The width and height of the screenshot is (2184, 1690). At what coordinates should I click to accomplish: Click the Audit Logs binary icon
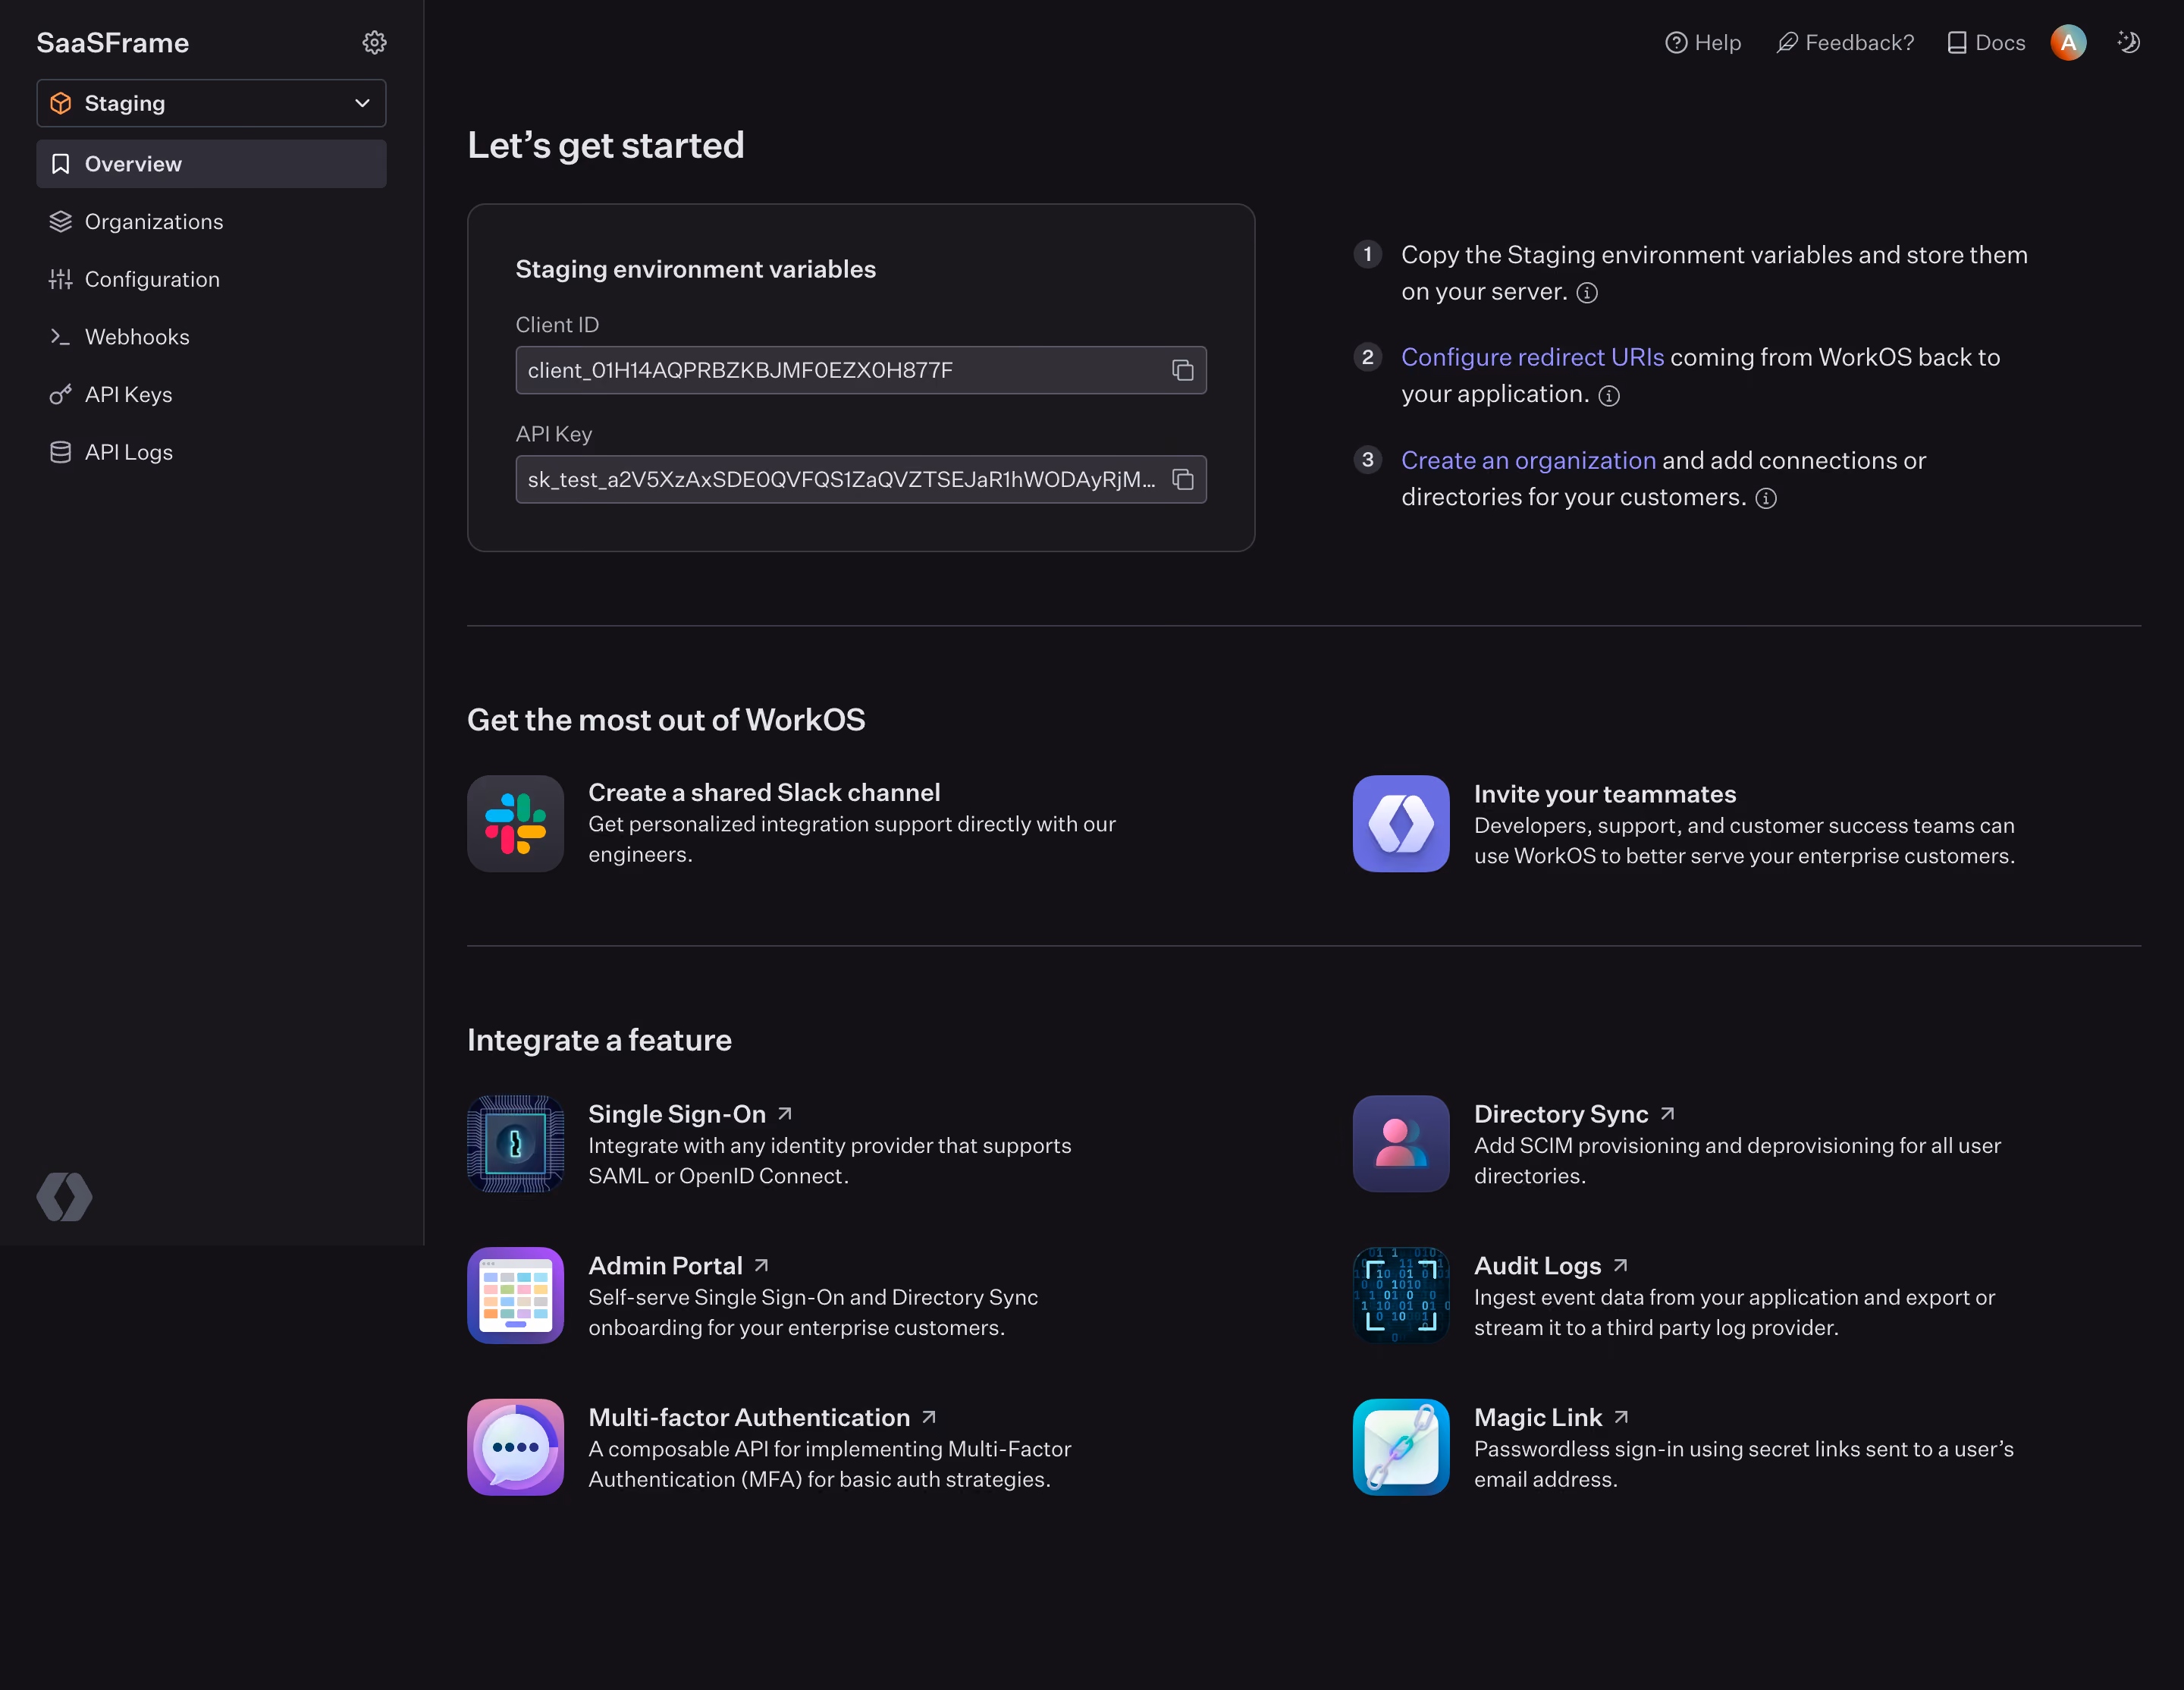point(1401,1296)
